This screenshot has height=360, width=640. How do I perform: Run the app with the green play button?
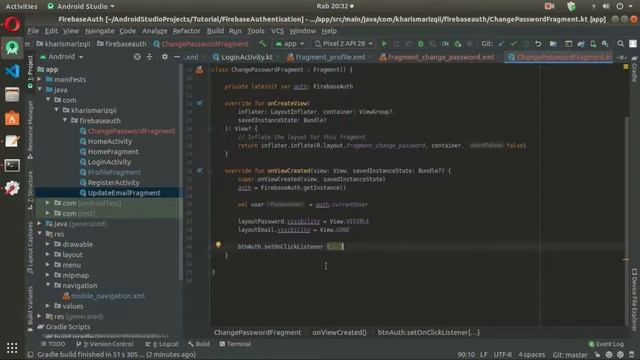(x=384, y=44)
